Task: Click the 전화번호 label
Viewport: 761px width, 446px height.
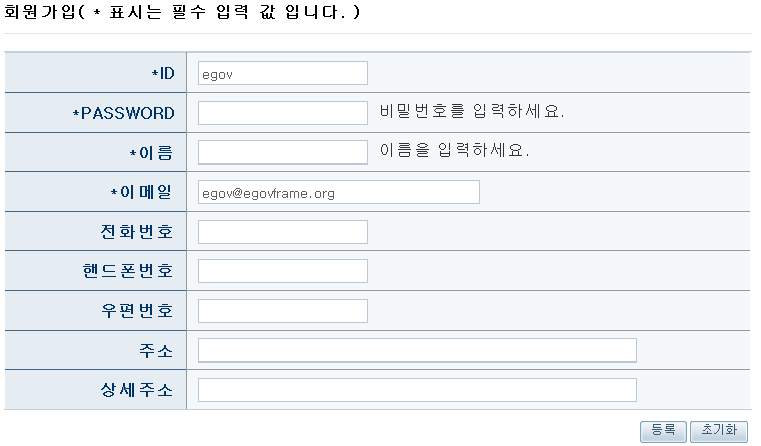Action: (x=136, y=231)
